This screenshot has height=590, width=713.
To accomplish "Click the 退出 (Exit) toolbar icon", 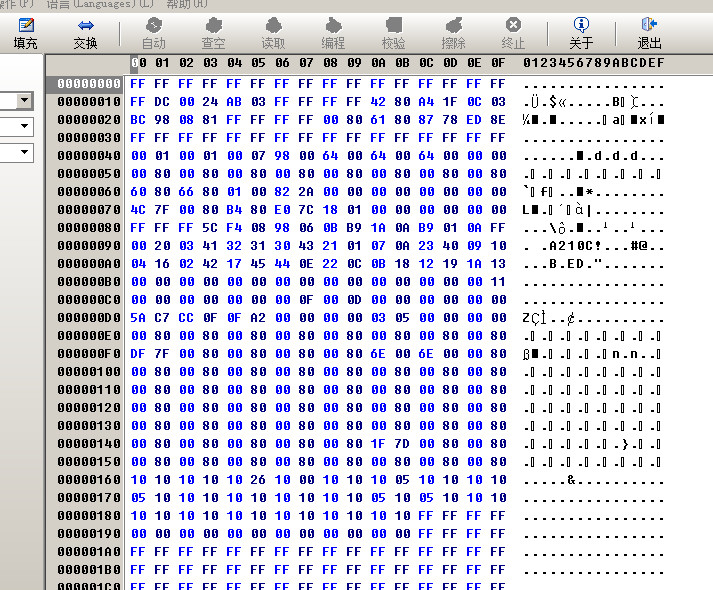I will 650,32.
